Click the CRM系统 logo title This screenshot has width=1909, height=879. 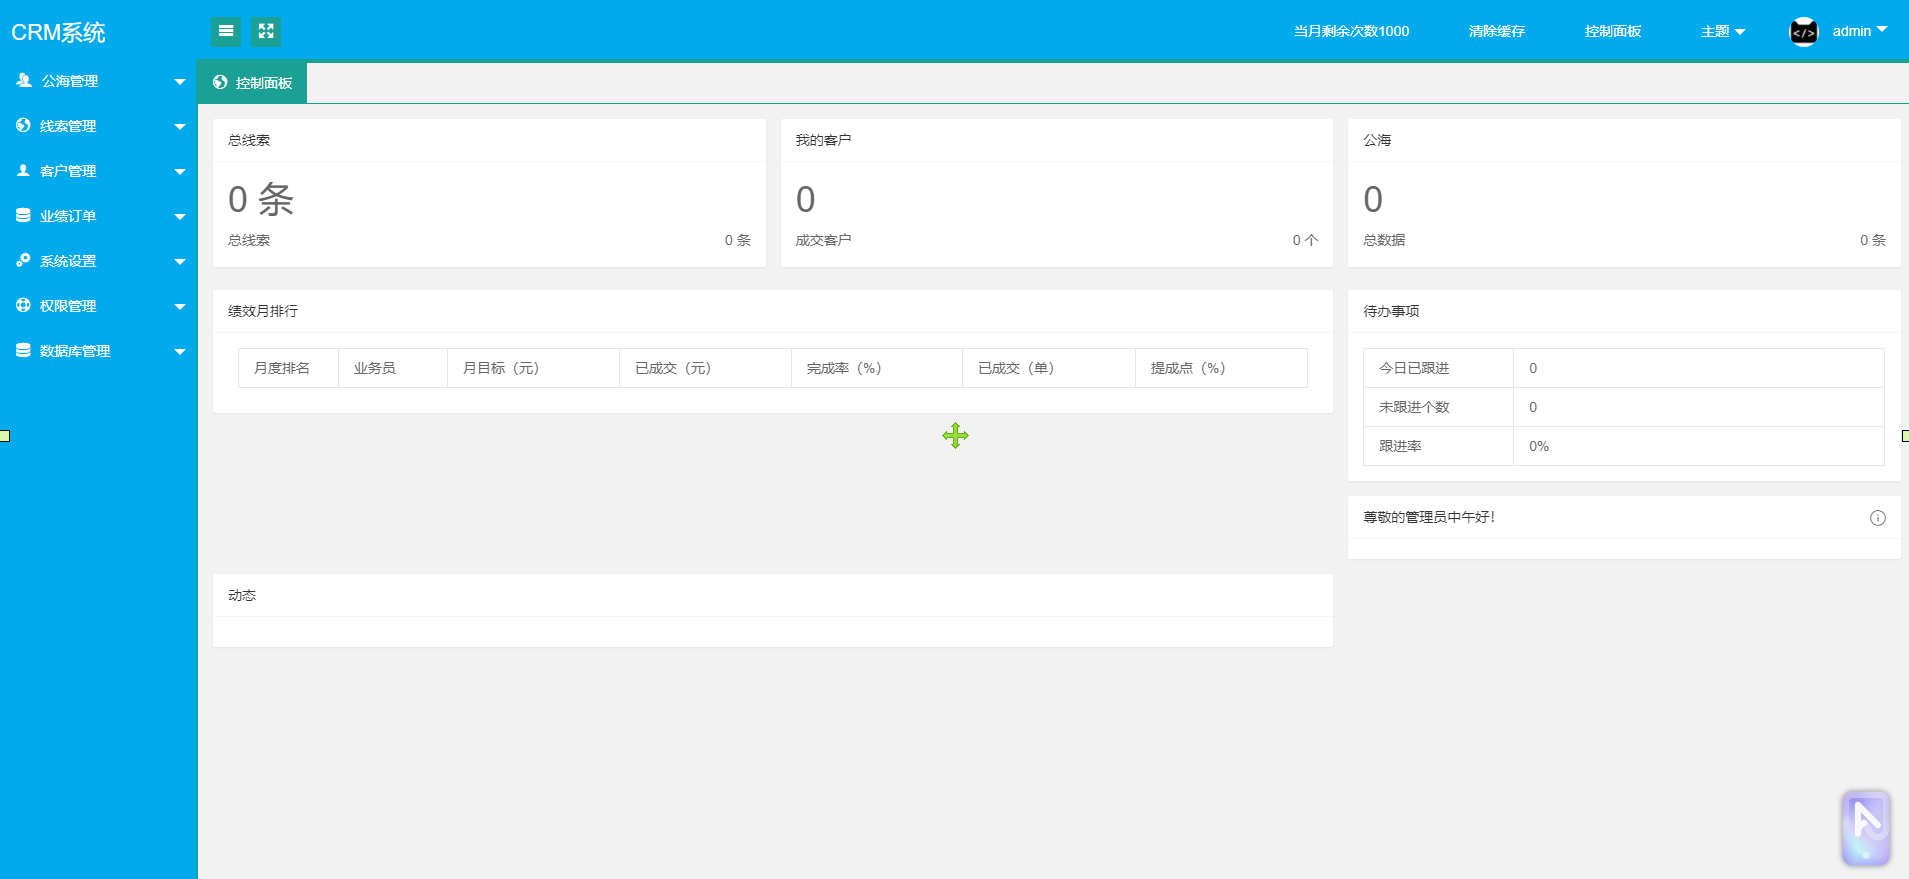pyautogui.click(x=58, y=33)
